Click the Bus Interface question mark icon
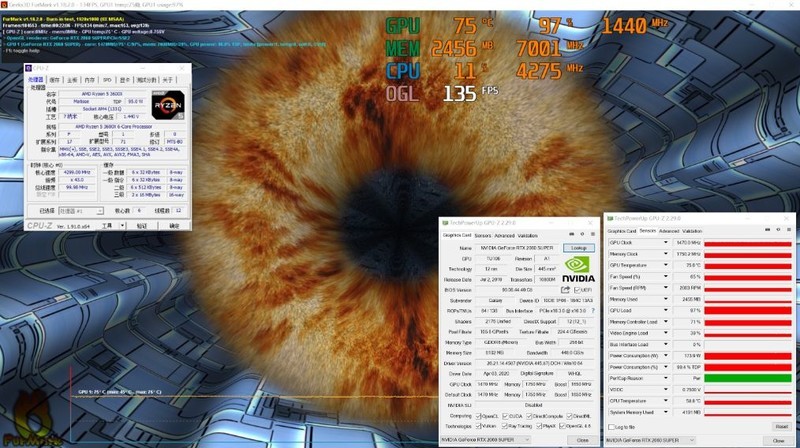Image resolution: width=800 pixels, height=448 pixels. pyautogui.click(x=593, y=310)
